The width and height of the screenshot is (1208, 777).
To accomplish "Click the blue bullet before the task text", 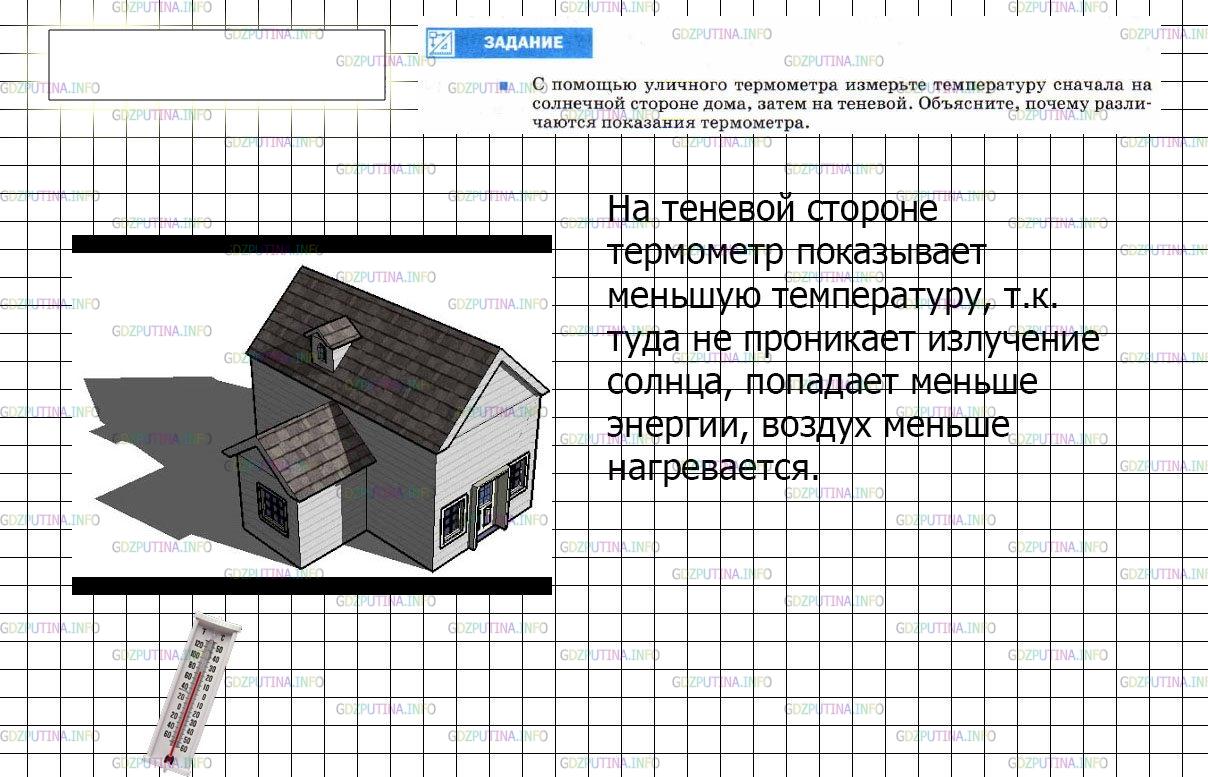I will coord(506,86).
